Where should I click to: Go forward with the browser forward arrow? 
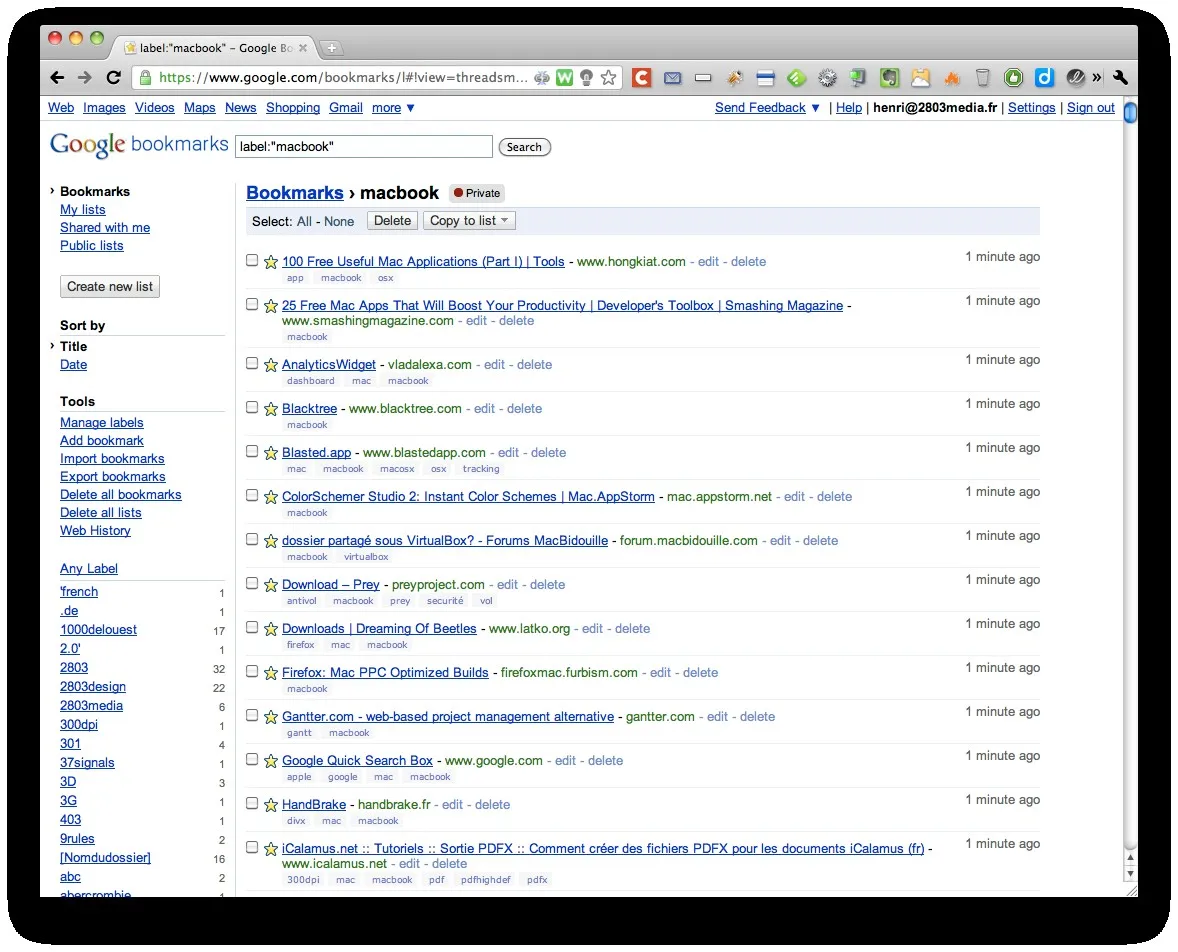(85, 77)
